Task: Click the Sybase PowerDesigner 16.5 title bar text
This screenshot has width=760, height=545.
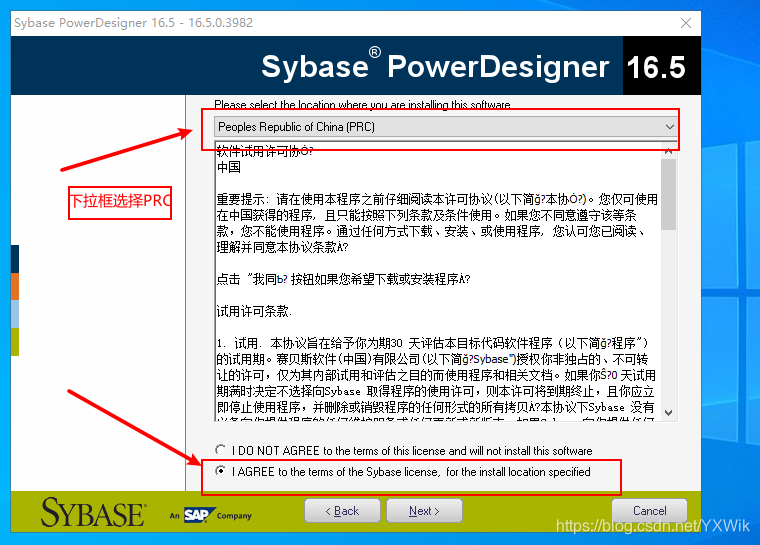Action: point(133,23)
